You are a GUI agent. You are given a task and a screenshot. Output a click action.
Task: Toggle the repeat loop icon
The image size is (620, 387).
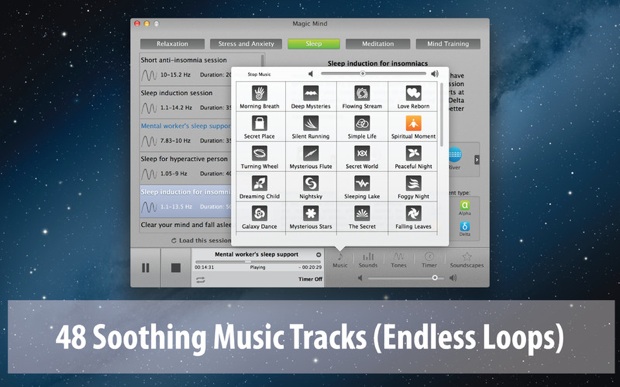[x=200, y=279]
